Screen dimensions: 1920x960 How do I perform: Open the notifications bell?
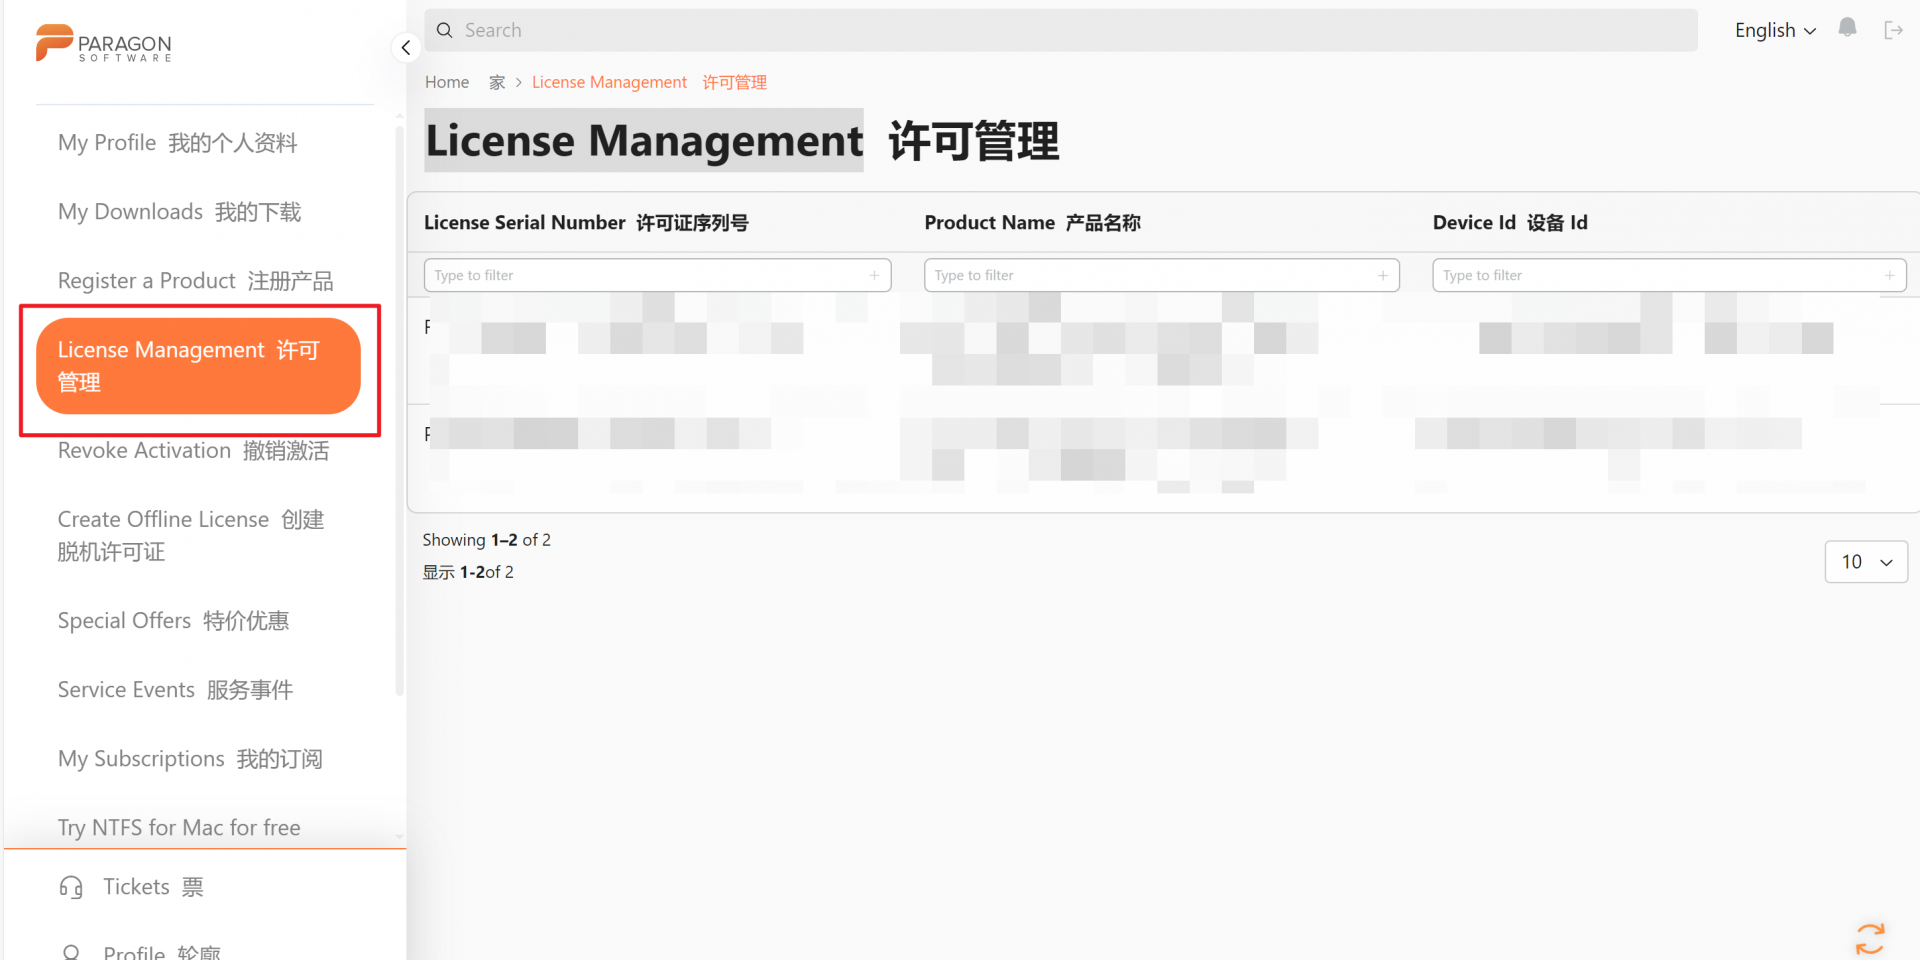1847,28
